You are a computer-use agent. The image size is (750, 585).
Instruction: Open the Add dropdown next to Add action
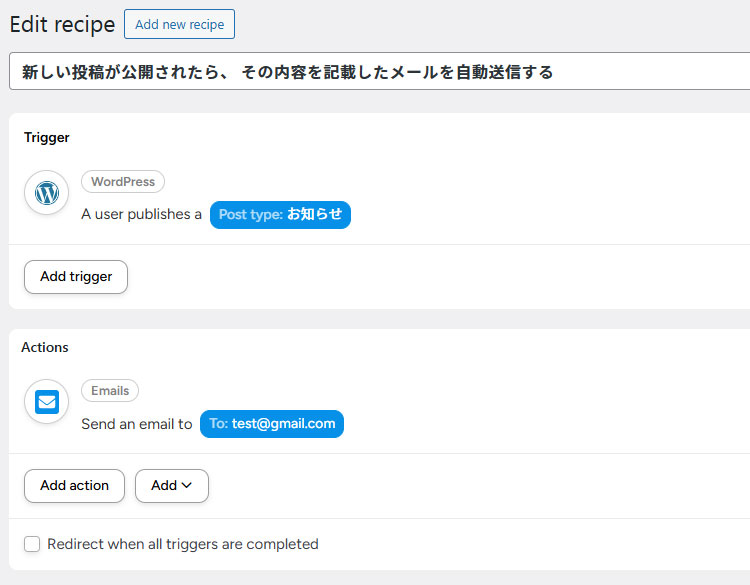[171, 486]
